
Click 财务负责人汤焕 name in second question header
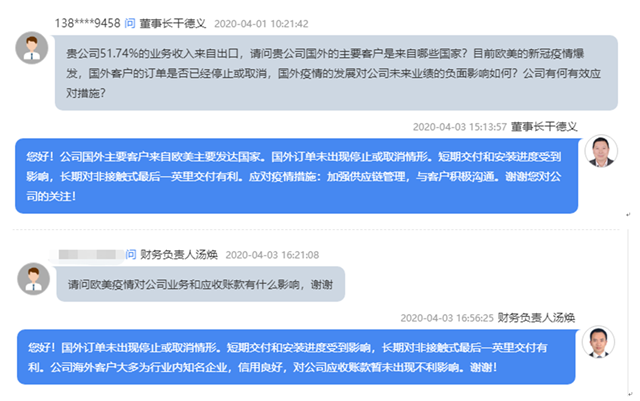point(179,254)
